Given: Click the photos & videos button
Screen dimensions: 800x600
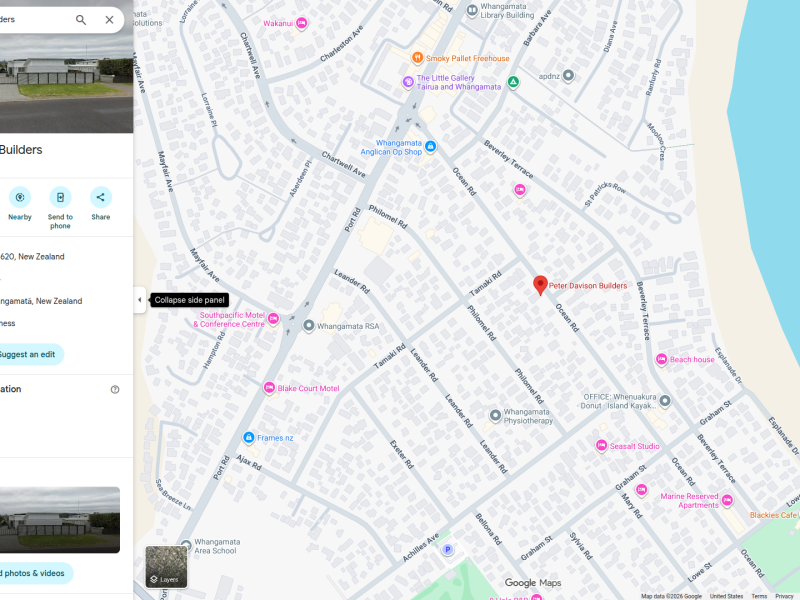Looking at the screenshot, I should click(34, 573).
